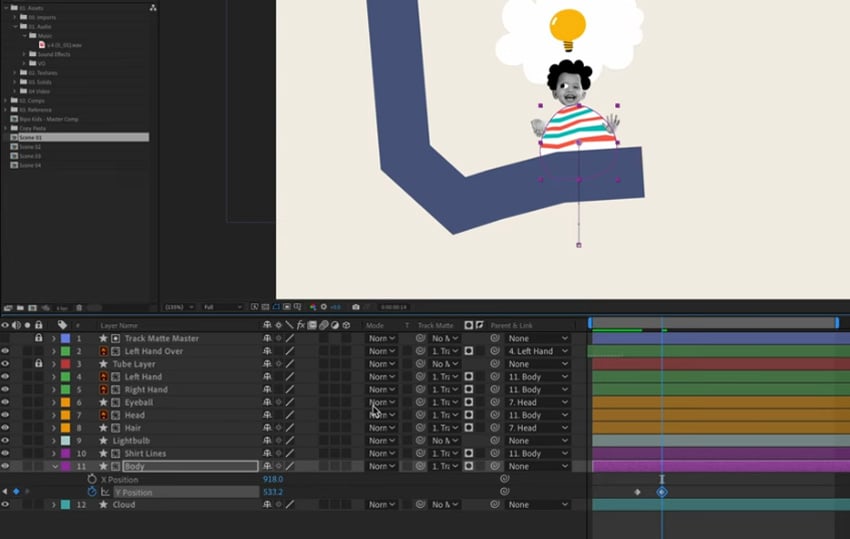Click the X Position expression pick whip
This screenshot has width=850, height=539.
click(x=504, y=479)
